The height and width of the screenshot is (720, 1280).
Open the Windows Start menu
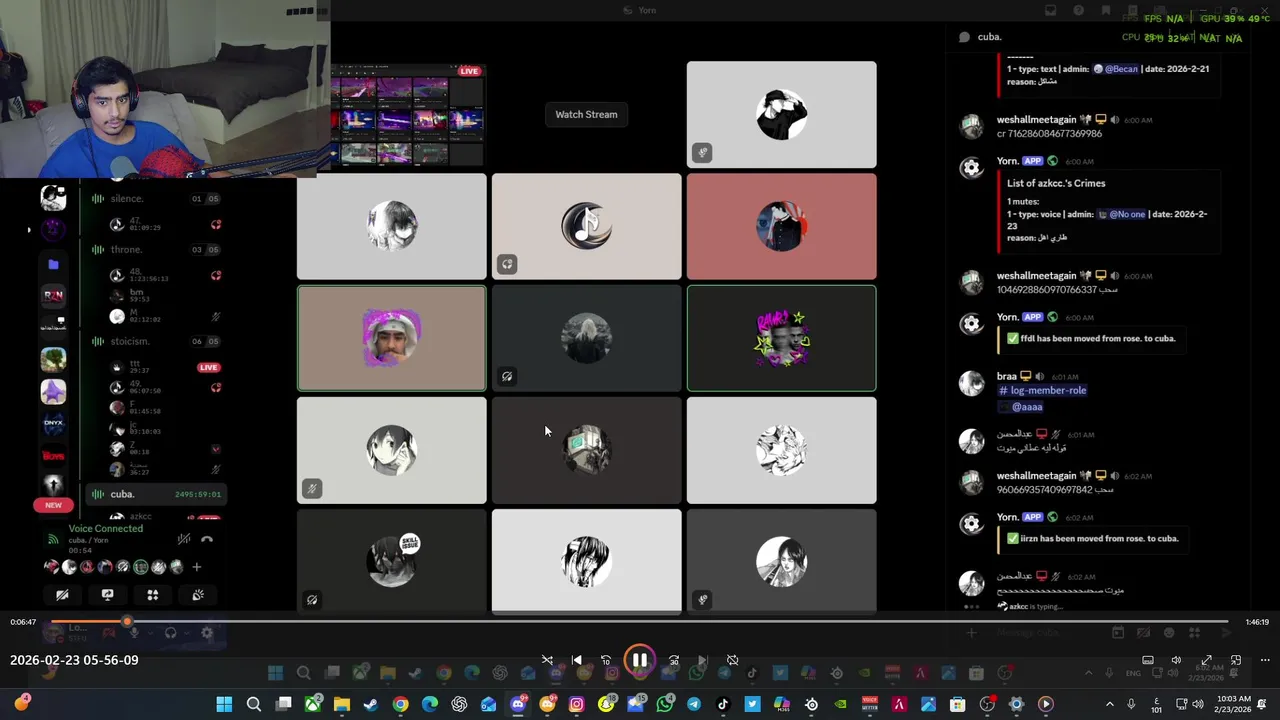224,705
